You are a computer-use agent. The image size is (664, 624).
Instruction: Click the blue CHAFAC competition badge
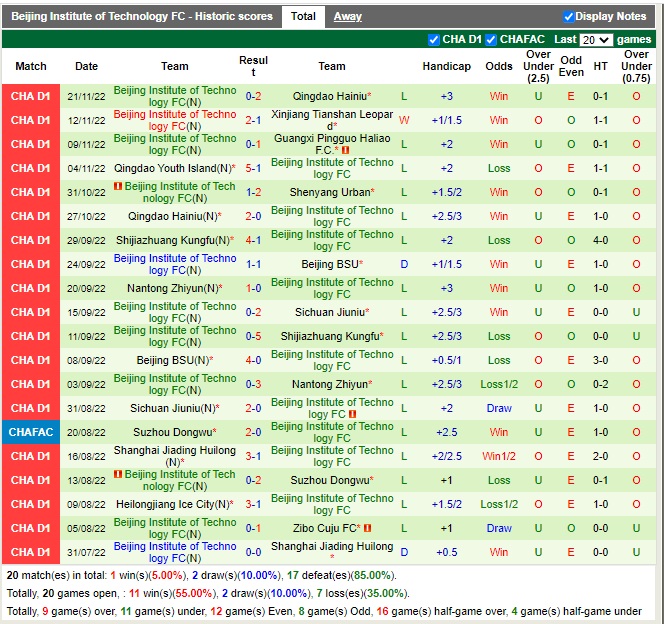click(x=30, y=432)
